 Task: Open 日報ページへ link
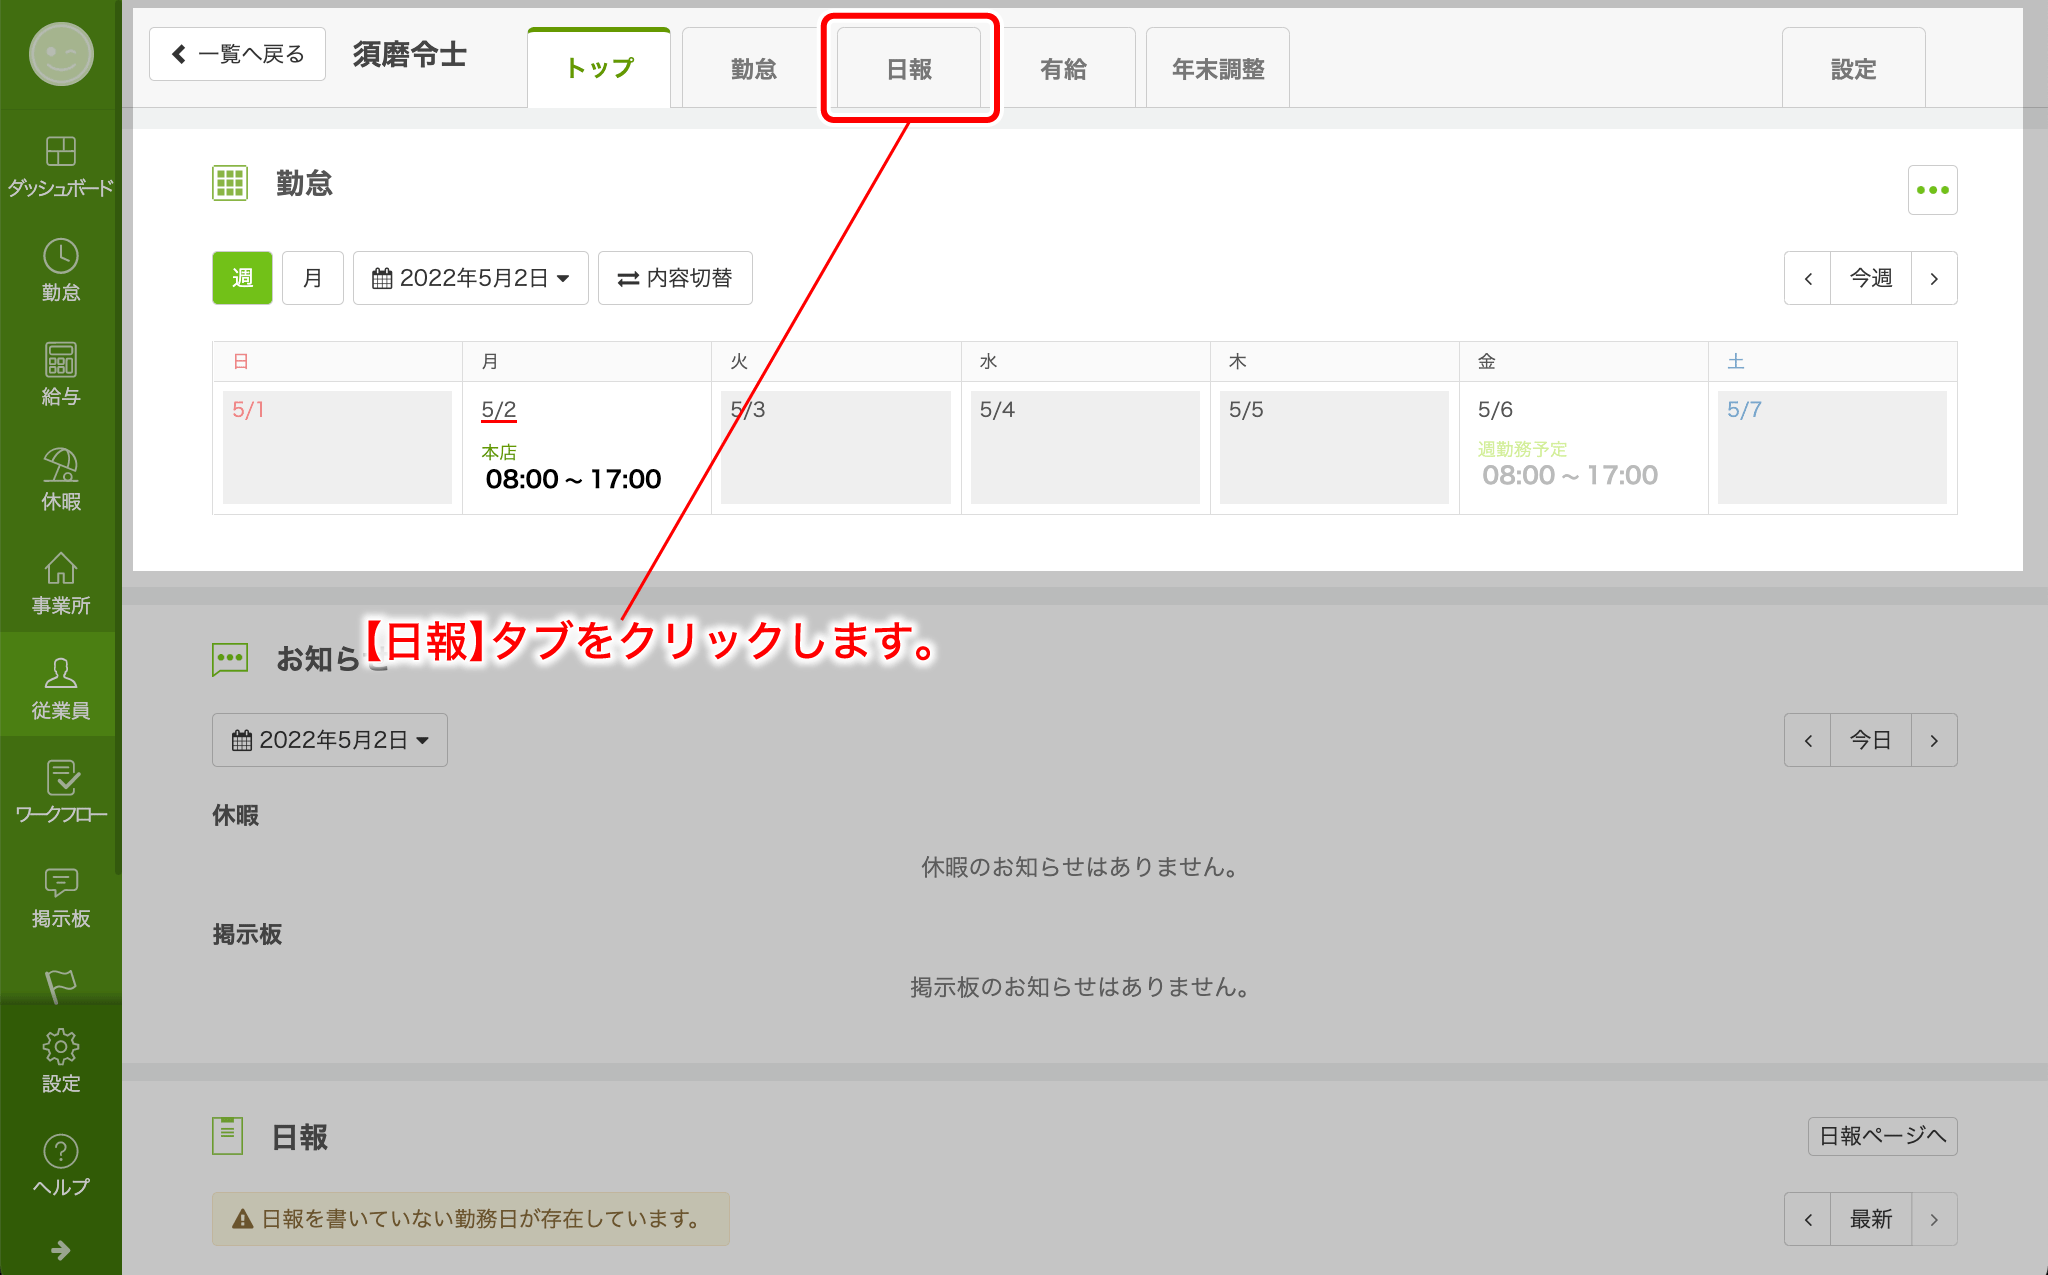click(1882, 1136)
